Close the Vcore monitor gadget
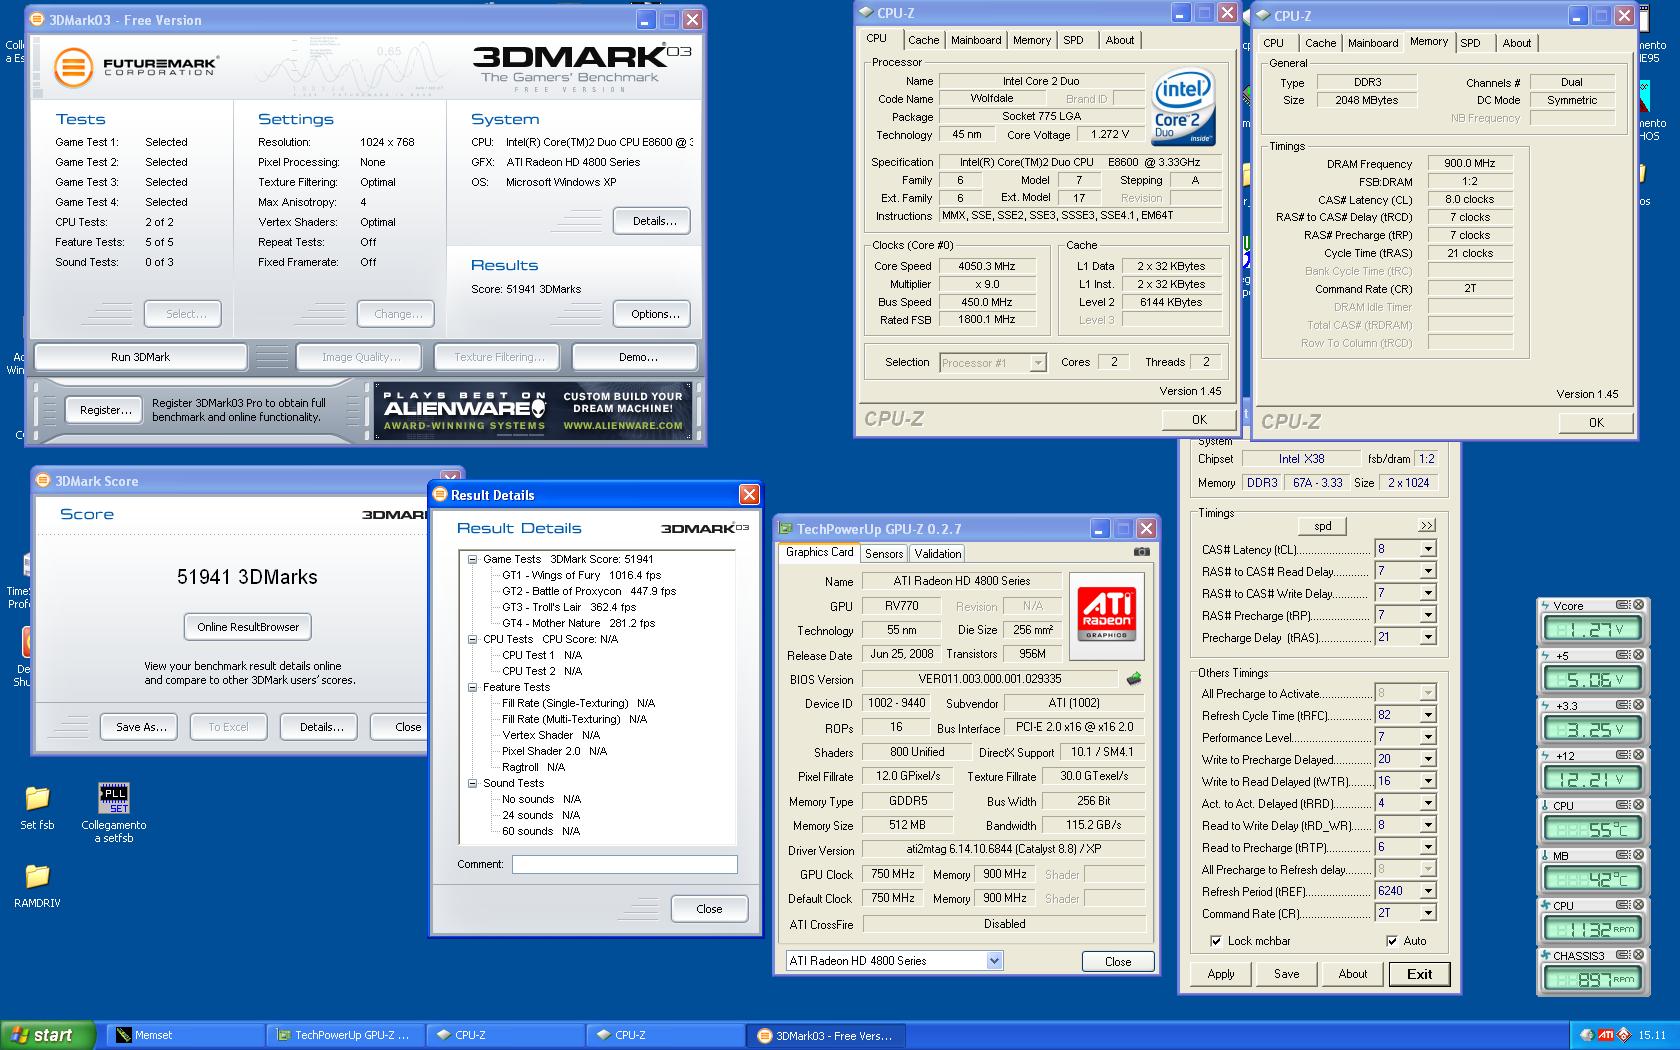1680x1050 pixels. (x=1638, y=605)
